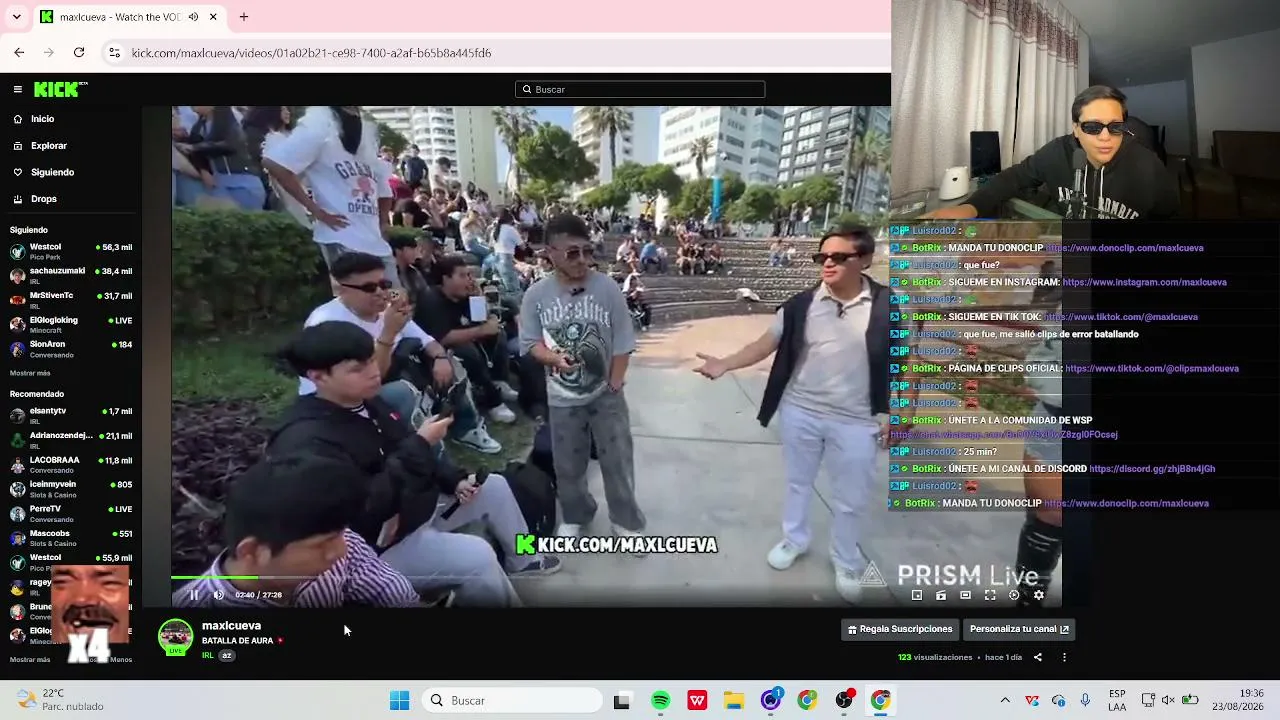Close the maxlcueva browser tab

(214, 17)
